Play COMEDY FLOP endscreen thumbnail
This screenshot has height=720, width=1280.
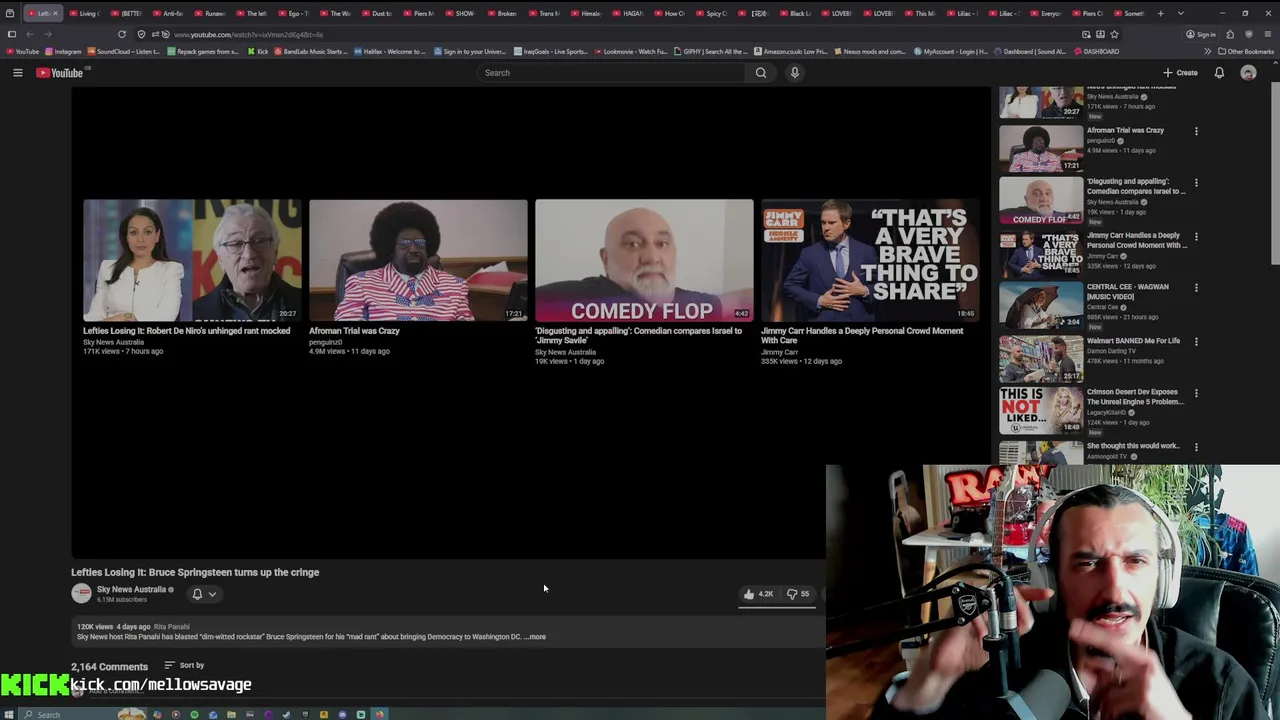(644, 260)
